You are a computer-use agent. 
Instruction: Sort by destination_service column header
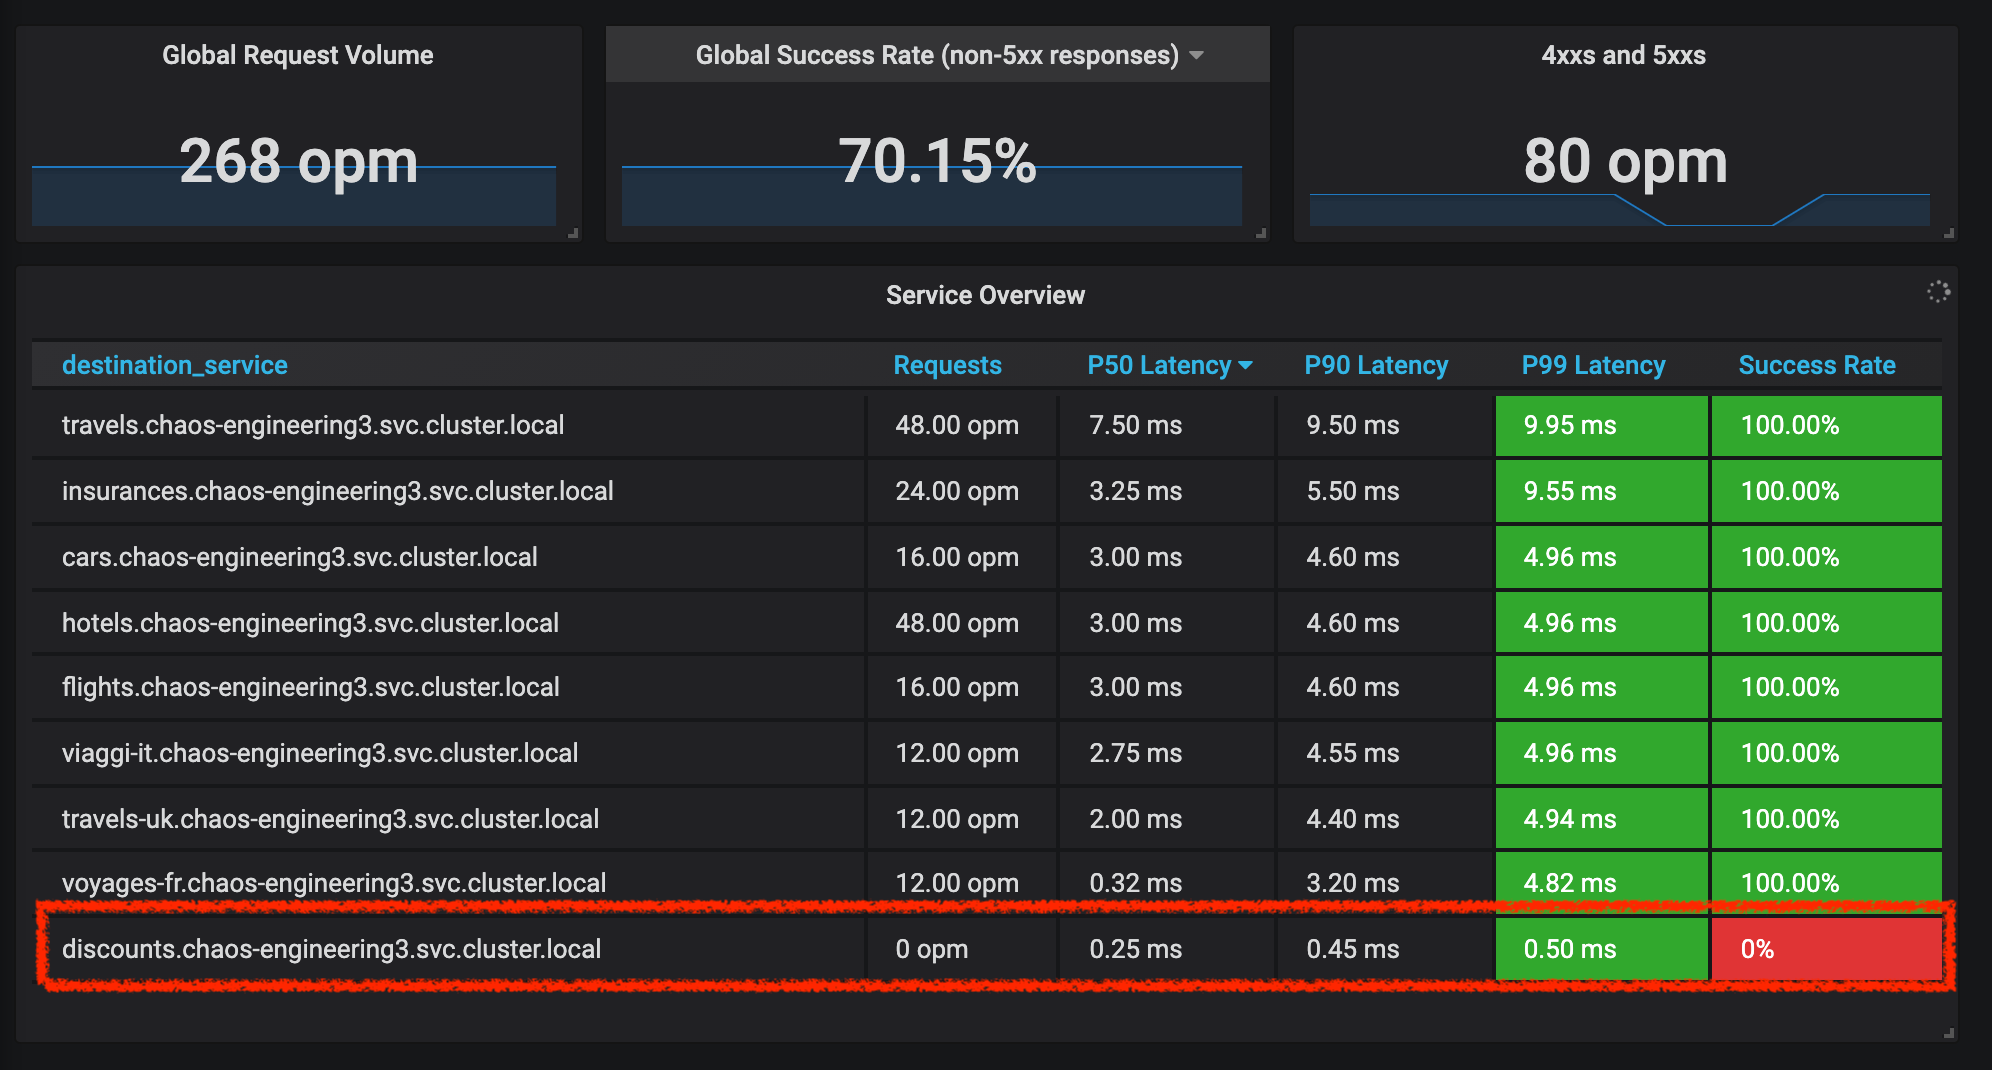175,365
